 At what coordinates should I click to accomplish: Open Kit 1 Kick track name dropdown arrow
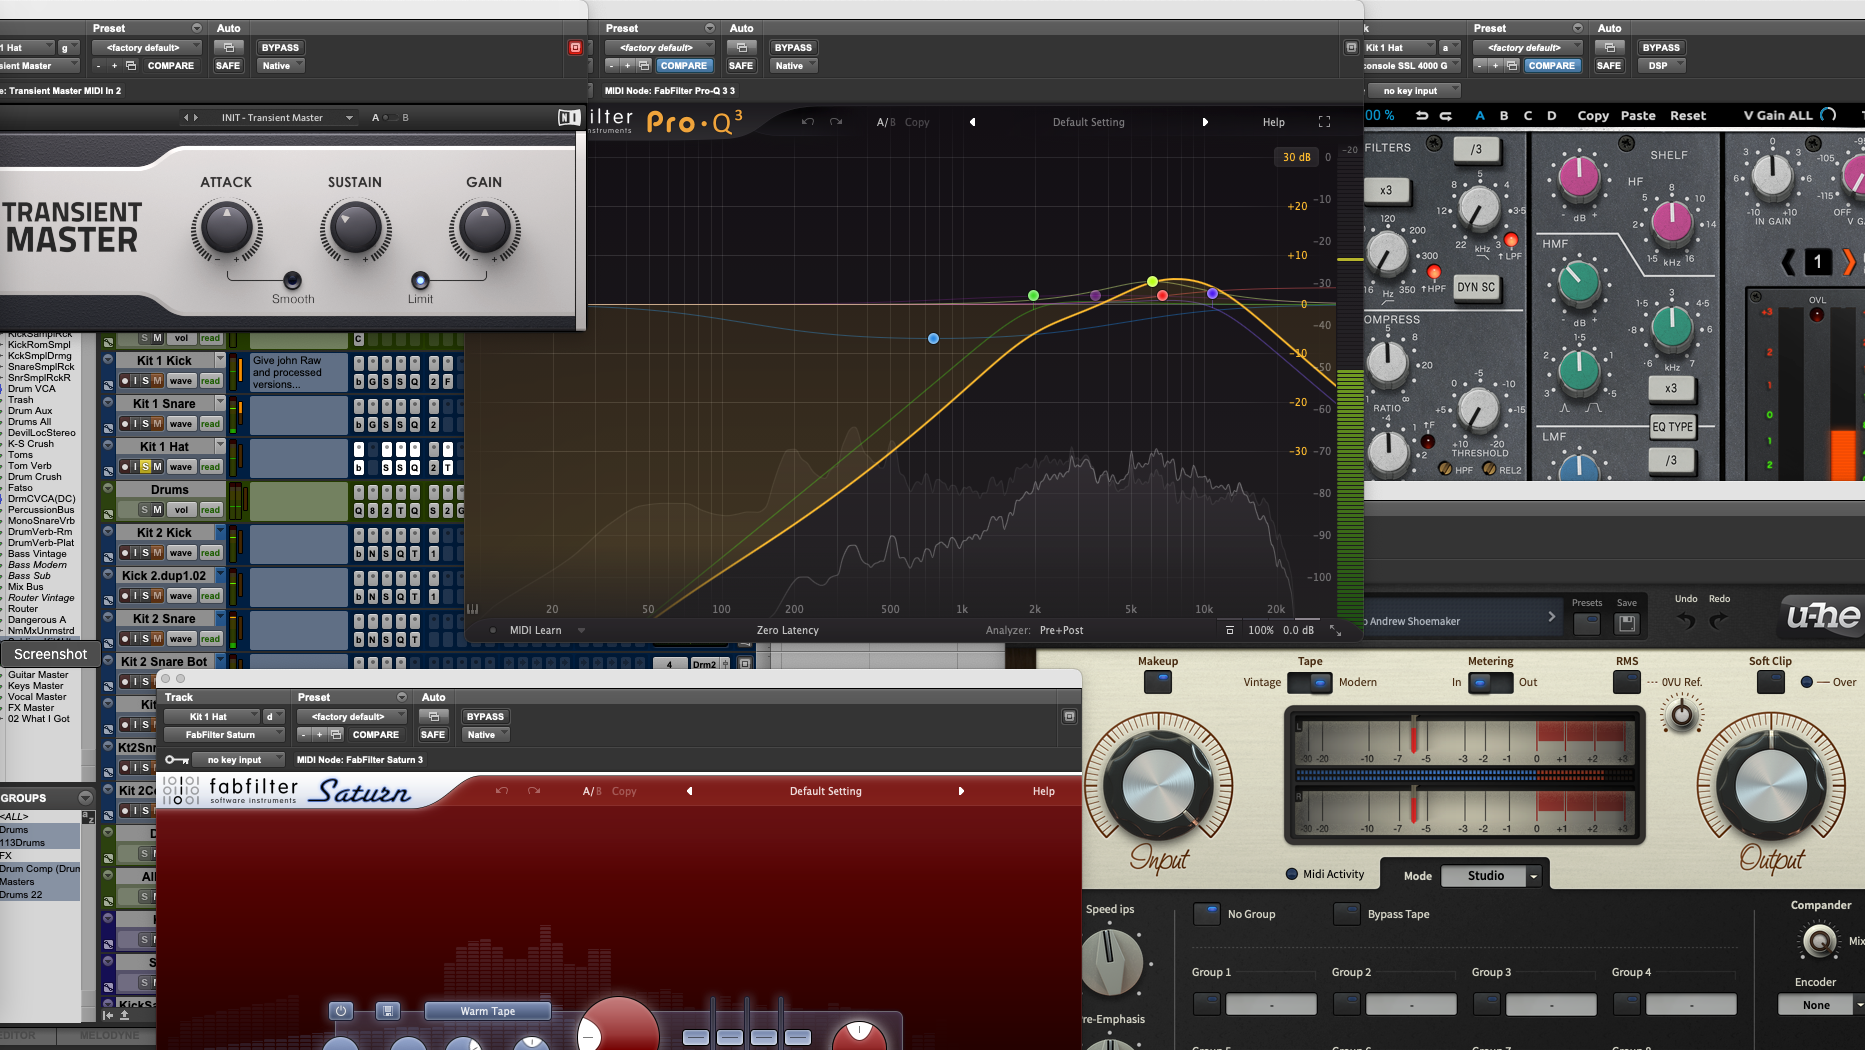(220, 359)
